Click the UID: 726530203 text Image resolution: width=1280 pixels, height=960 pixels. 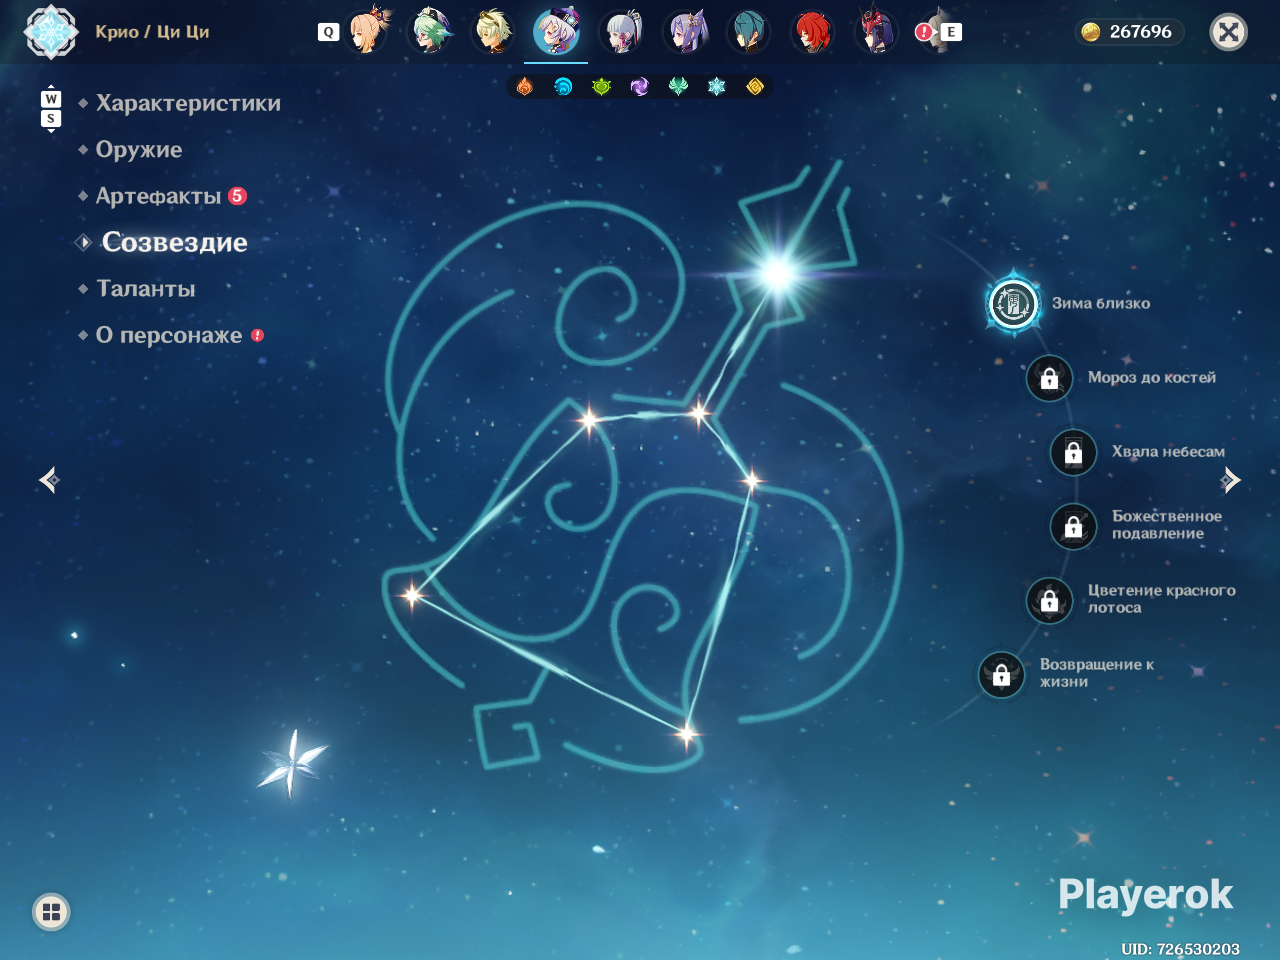1180,949
